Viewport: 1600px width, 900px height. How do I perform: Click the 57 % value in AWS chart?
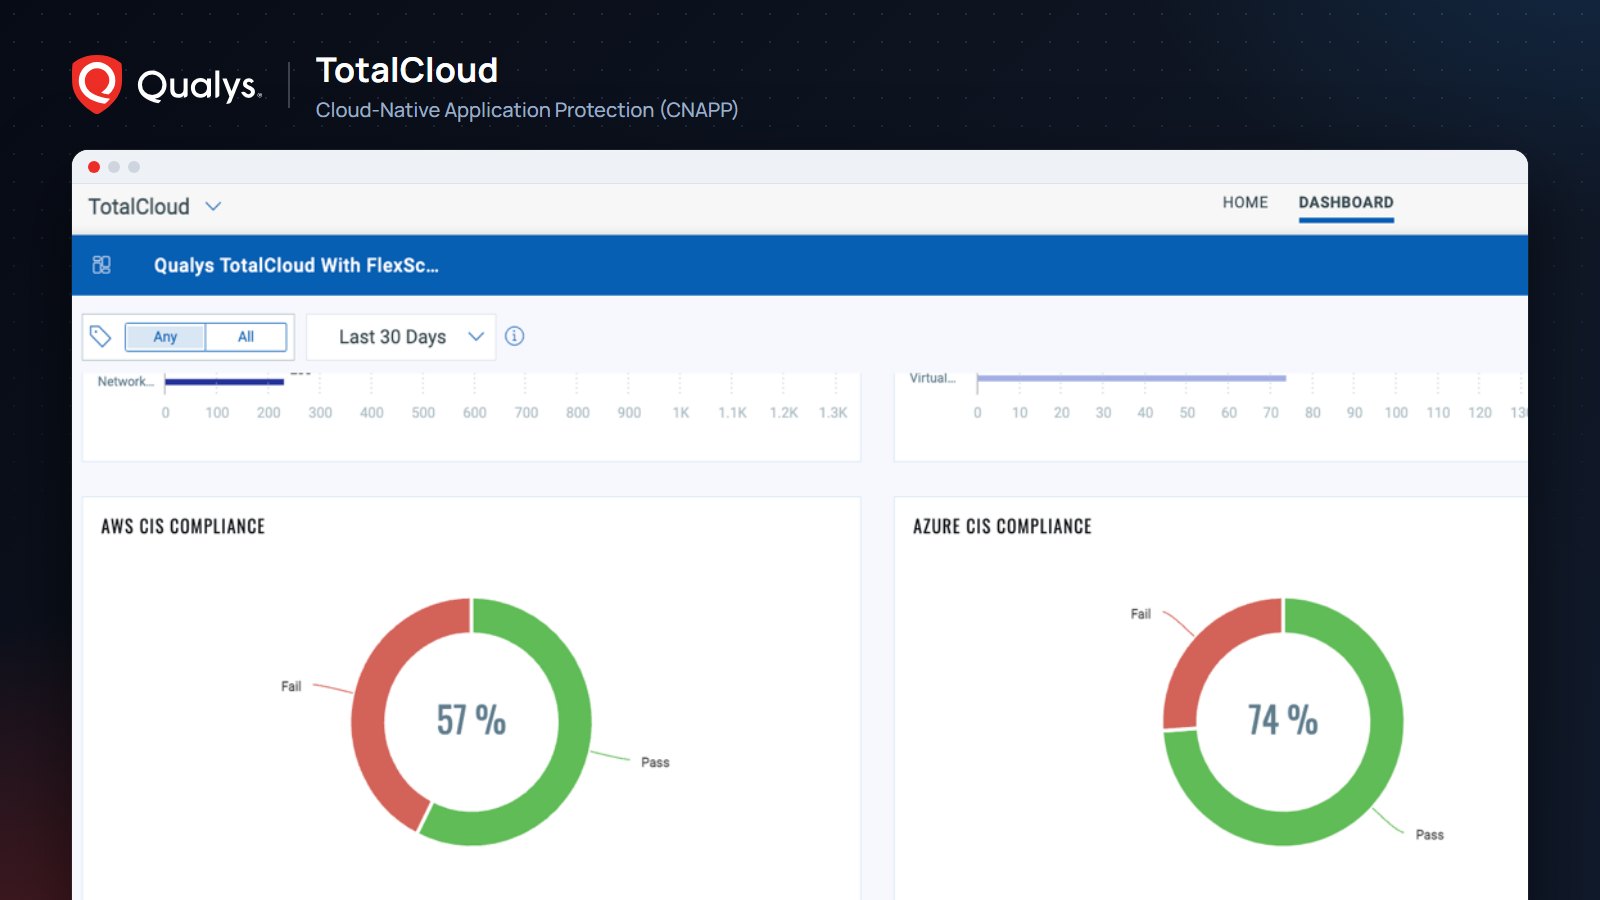(471, 720)
